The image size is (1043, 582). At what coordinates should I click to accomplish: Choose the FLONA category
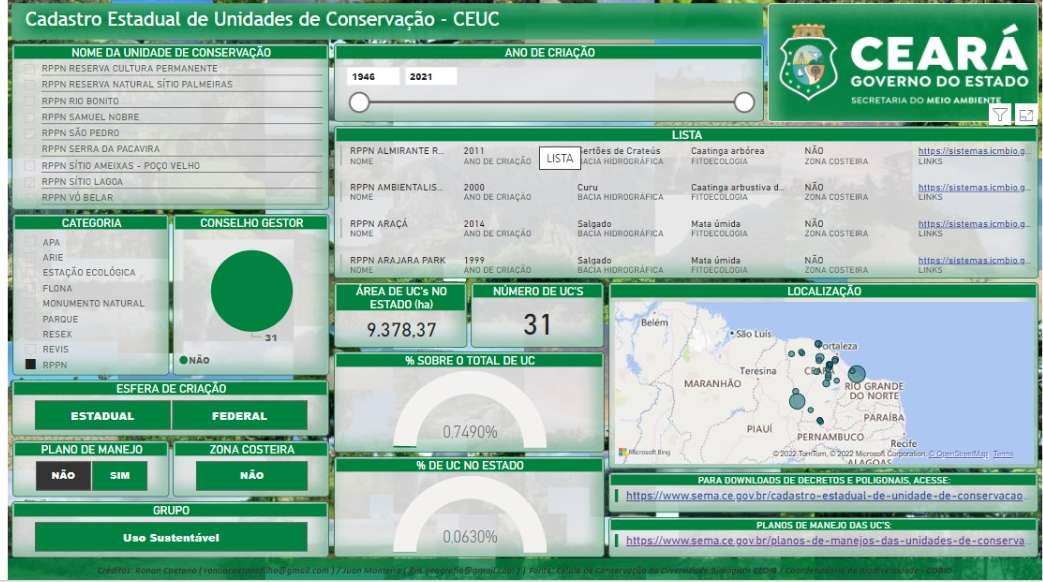pos(57,289)
